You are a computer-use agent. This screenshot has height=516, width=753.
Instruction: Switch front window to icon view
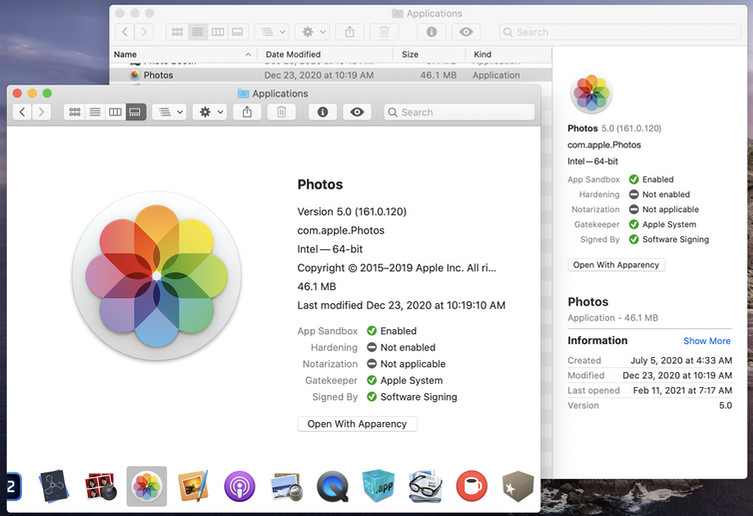click(74, 112)
